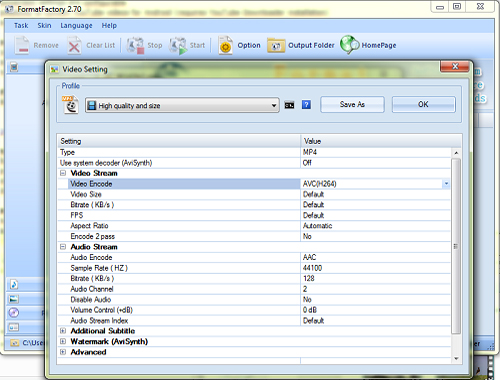This screenshot has width=500, height=380.
Task: Open the Video category icon at sidebar top
Action: (14, 67)
